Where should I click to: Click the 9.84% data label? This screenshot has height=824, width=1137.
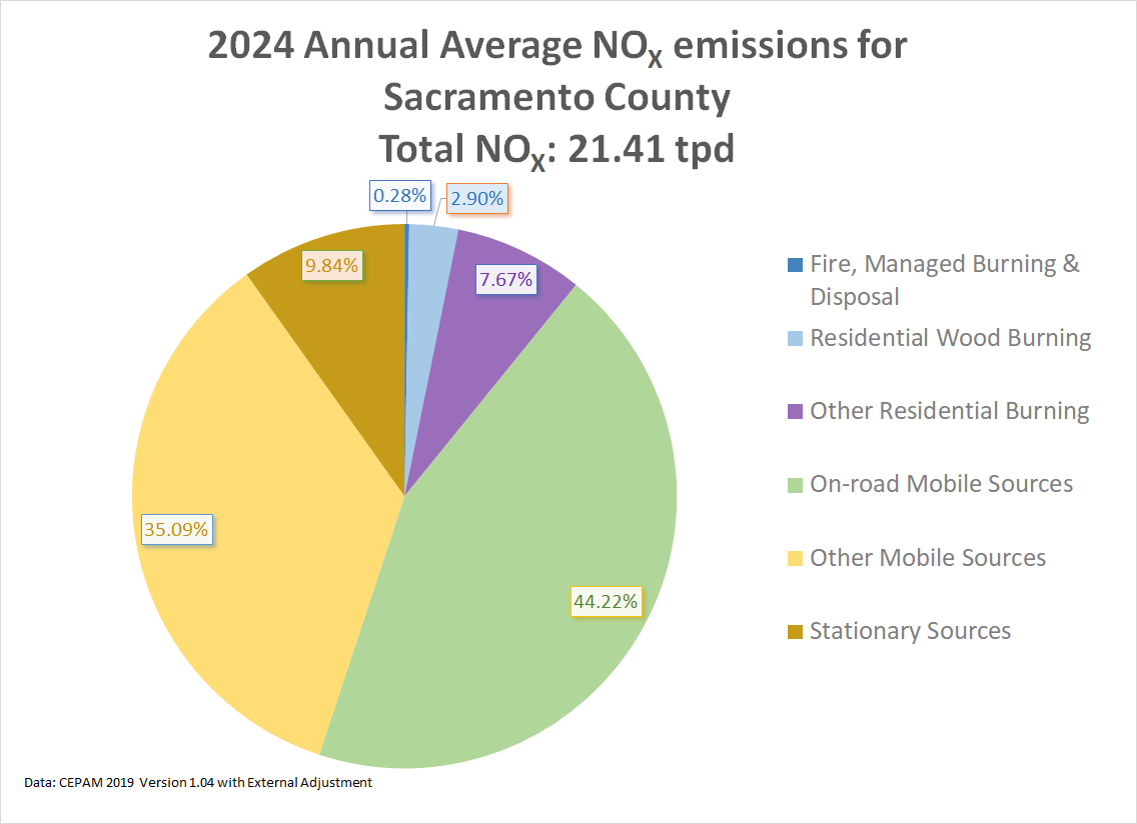331,265
